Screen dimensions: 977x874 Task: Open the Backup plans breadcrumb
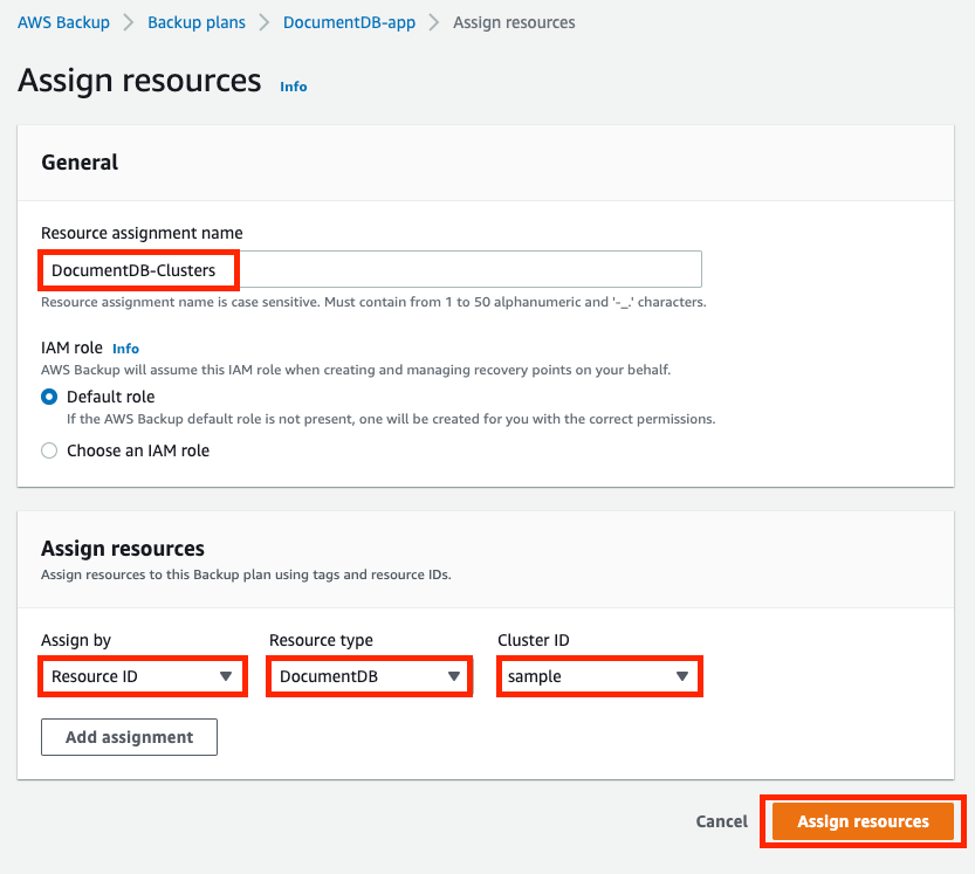[x=196, y=22]
